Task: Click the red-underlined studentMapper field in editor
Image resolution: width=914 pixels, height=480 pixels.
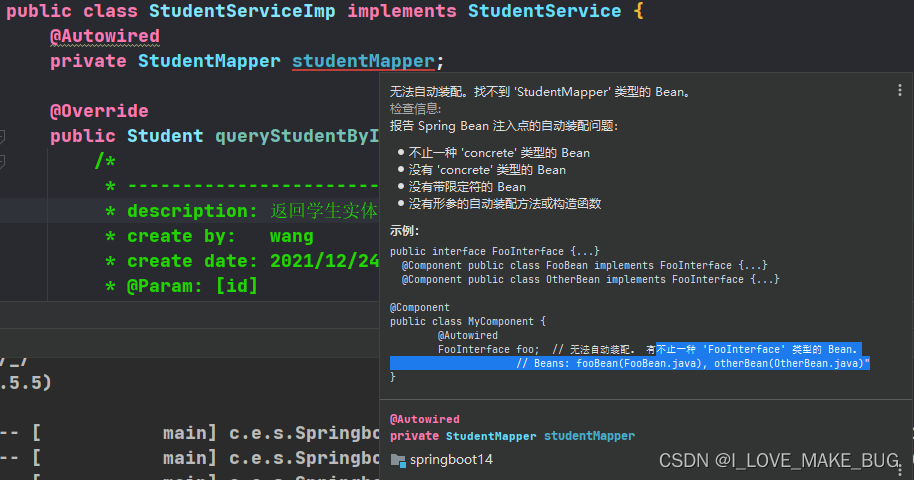Action: click(x=364, y=61)
